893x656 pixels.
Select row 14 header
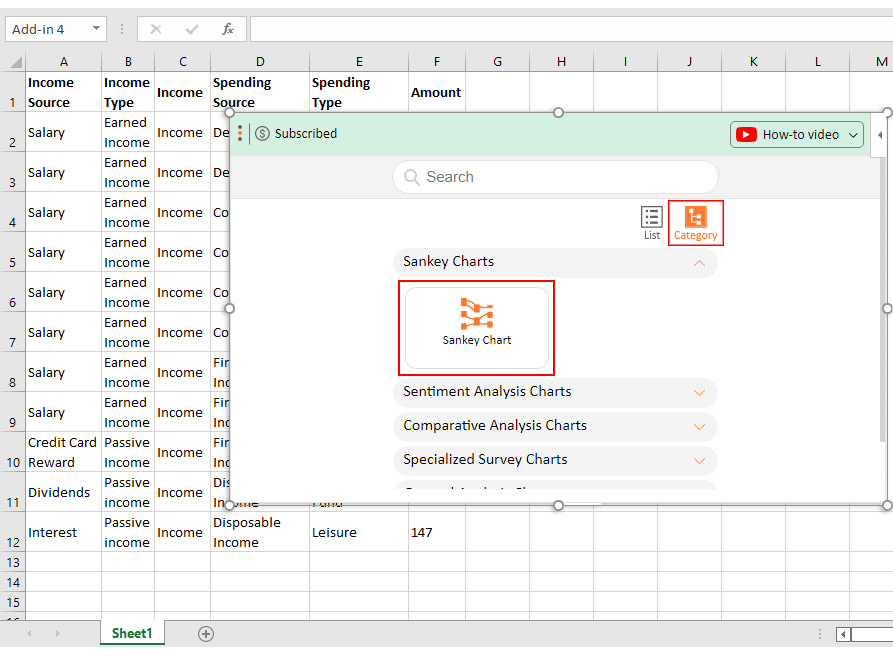coord(13,582)
